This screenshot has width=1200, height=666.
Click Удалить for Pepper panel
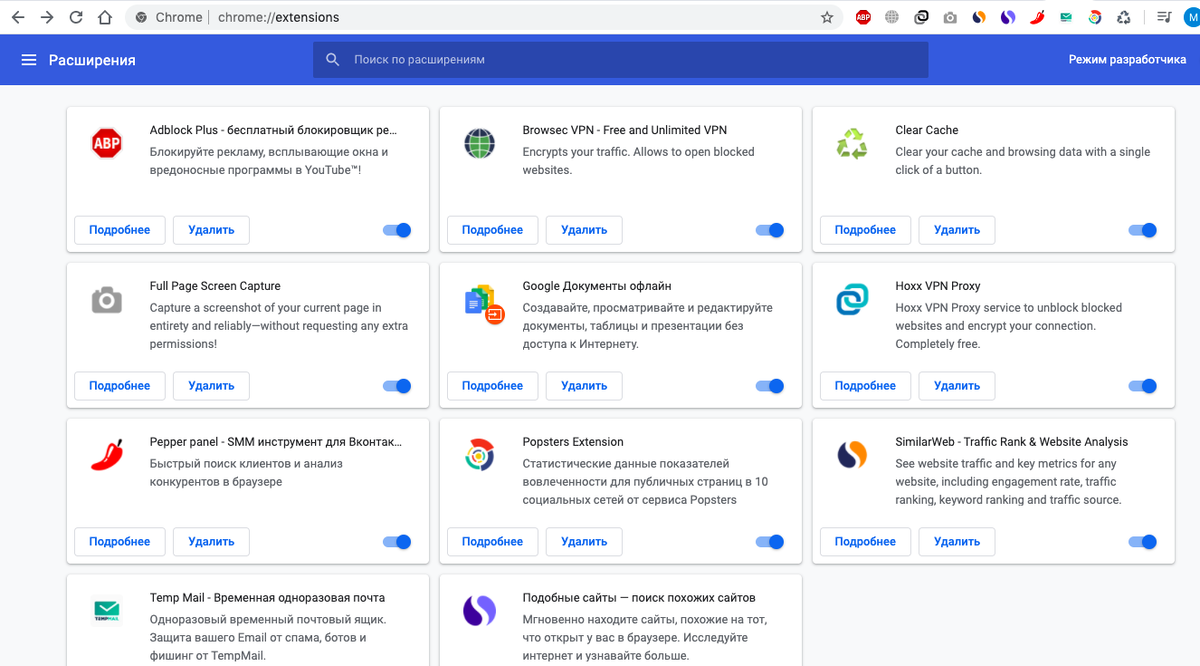(x=211, y=542)
